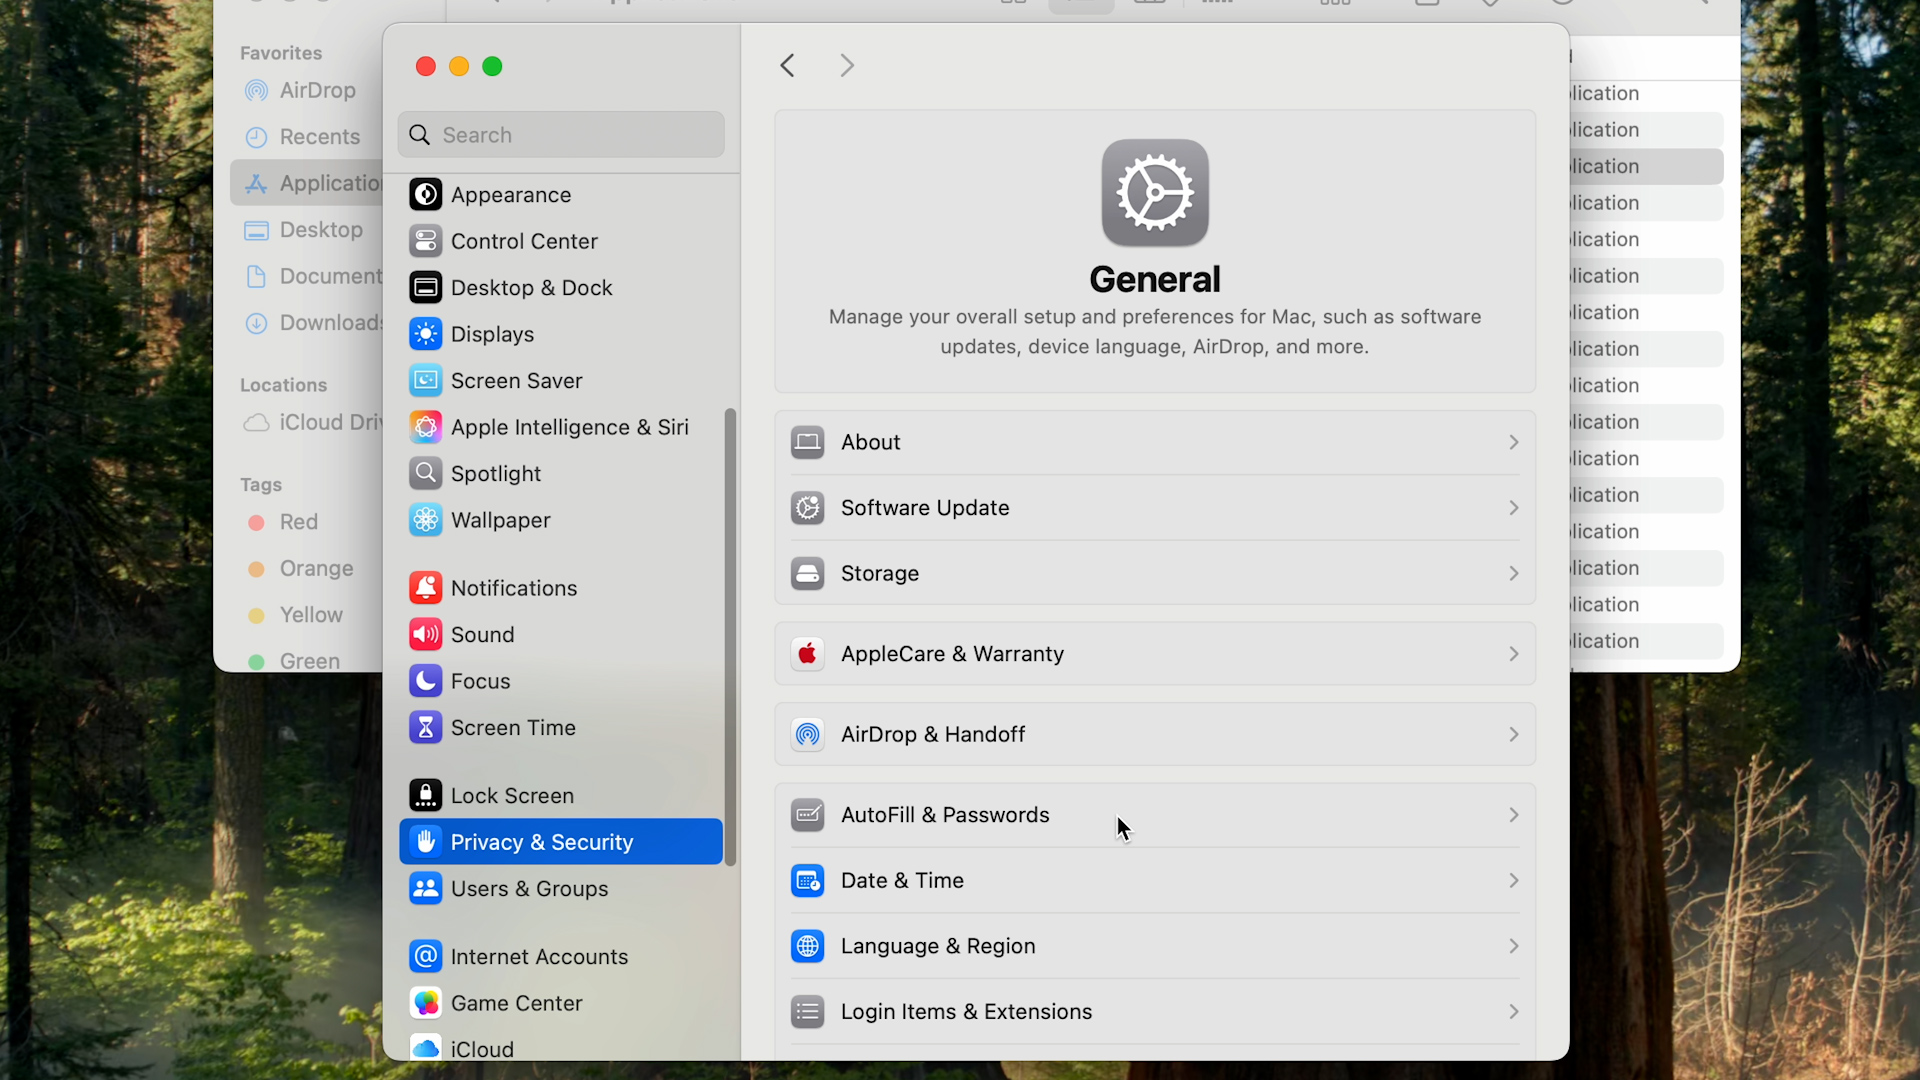Screen dimensions: 1920x1080
Task: Select the Spotlight sidebar icon
Action: point(425,473)
